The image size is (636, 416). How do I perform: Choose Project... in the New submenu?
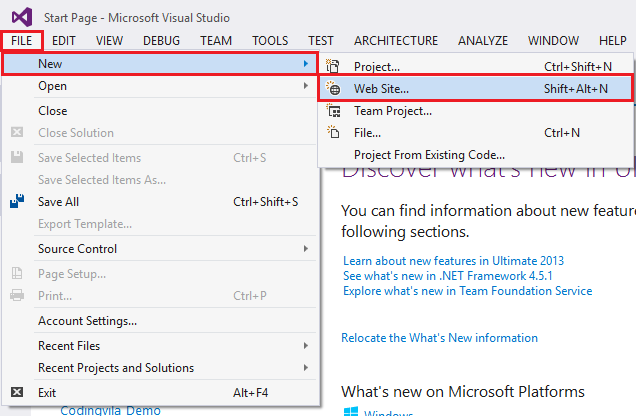pos(475,66)
